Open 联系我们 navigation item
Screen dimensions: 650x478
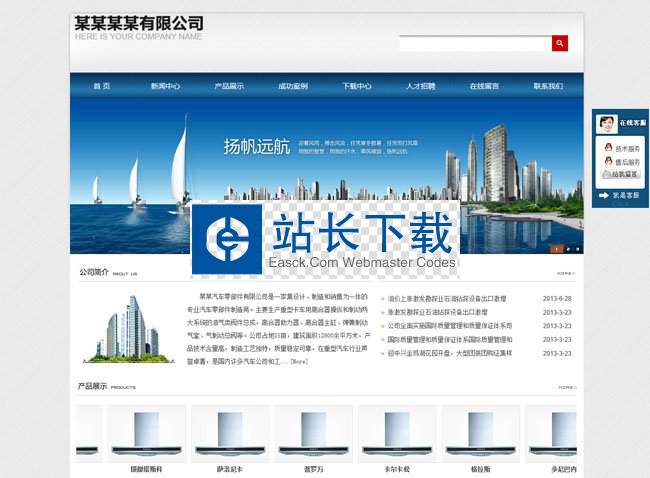click(548, 86)
